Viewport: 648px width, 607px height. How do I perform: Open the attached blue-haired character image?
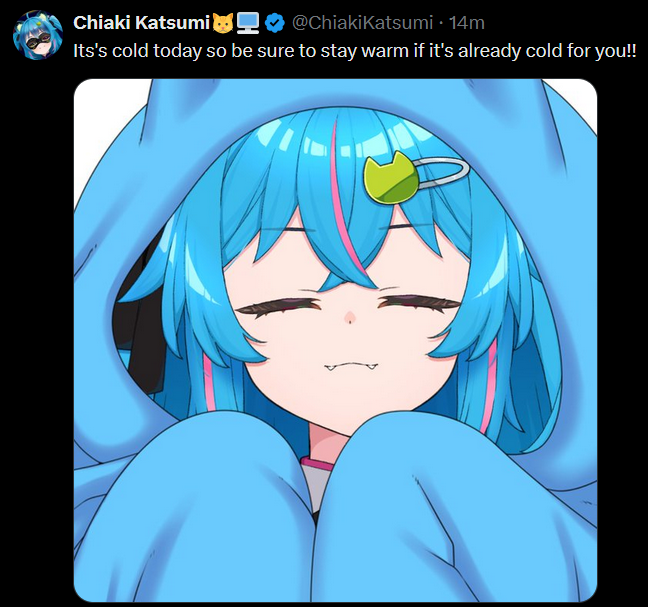[335, 340]
